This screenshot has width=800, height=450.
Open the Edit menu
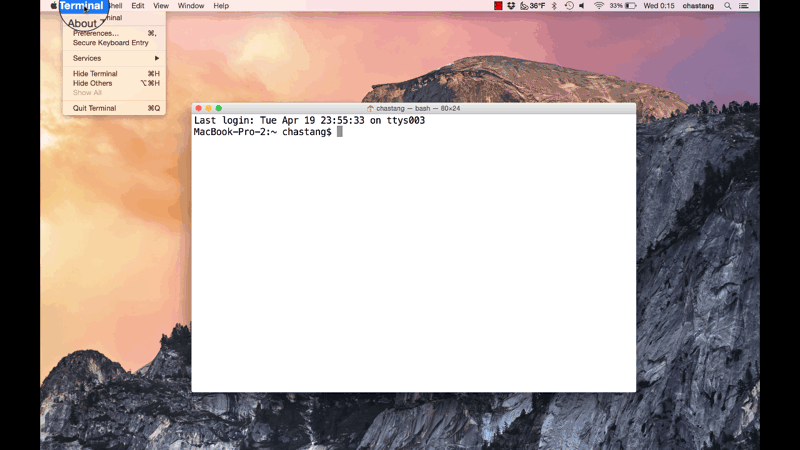138,6
